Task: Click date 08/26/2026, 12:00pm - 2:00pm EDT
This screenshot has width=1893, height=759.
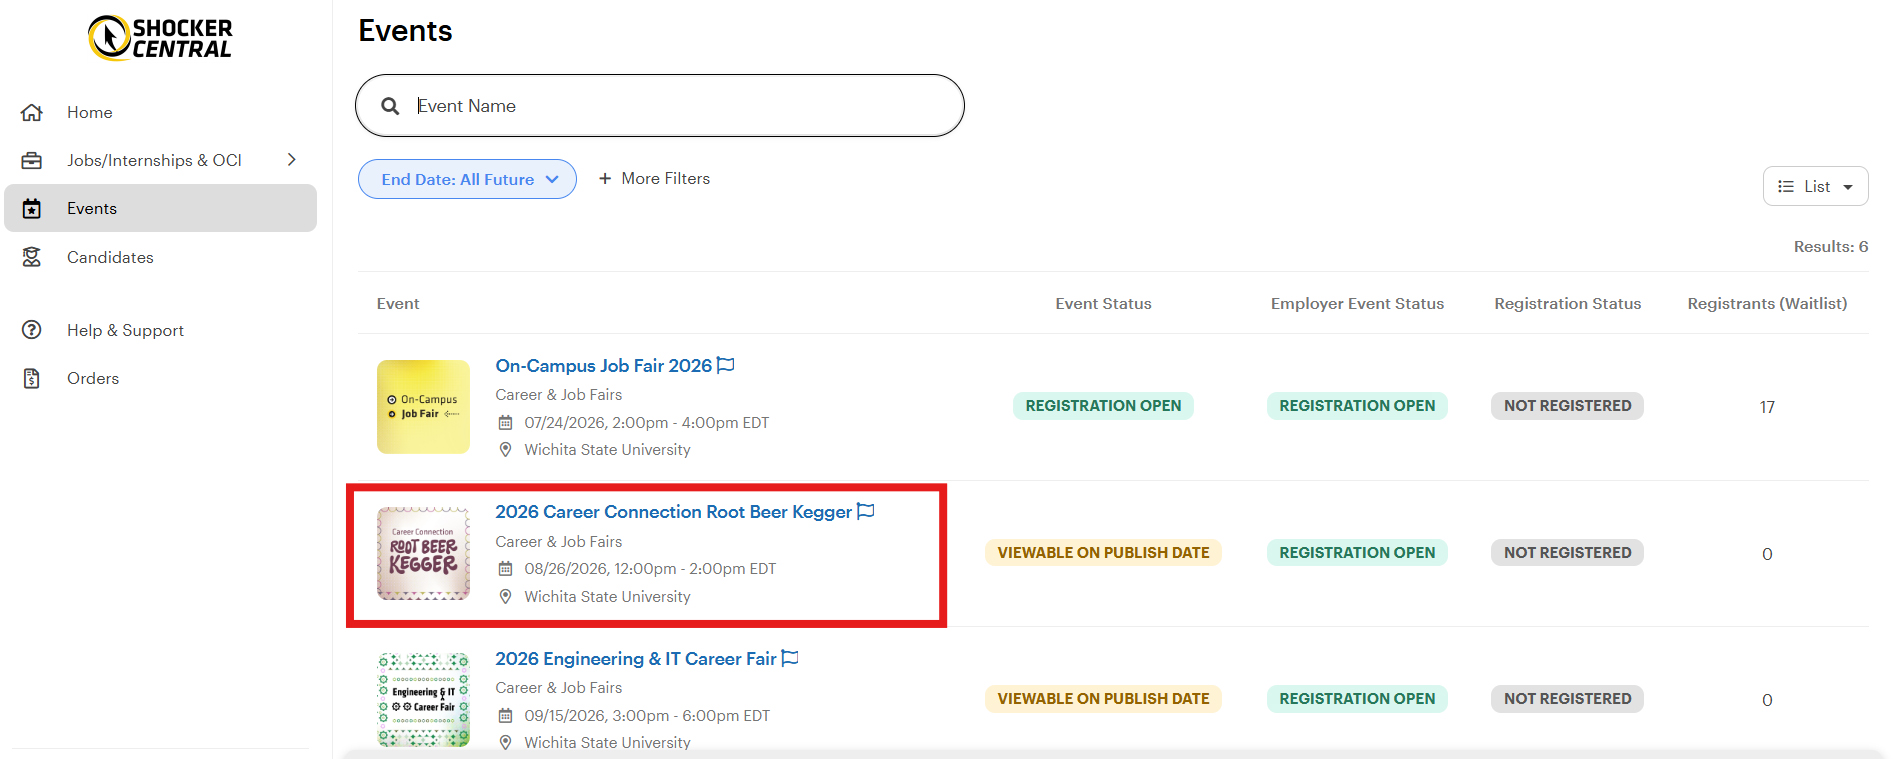Action: click(x=650, y=569)
